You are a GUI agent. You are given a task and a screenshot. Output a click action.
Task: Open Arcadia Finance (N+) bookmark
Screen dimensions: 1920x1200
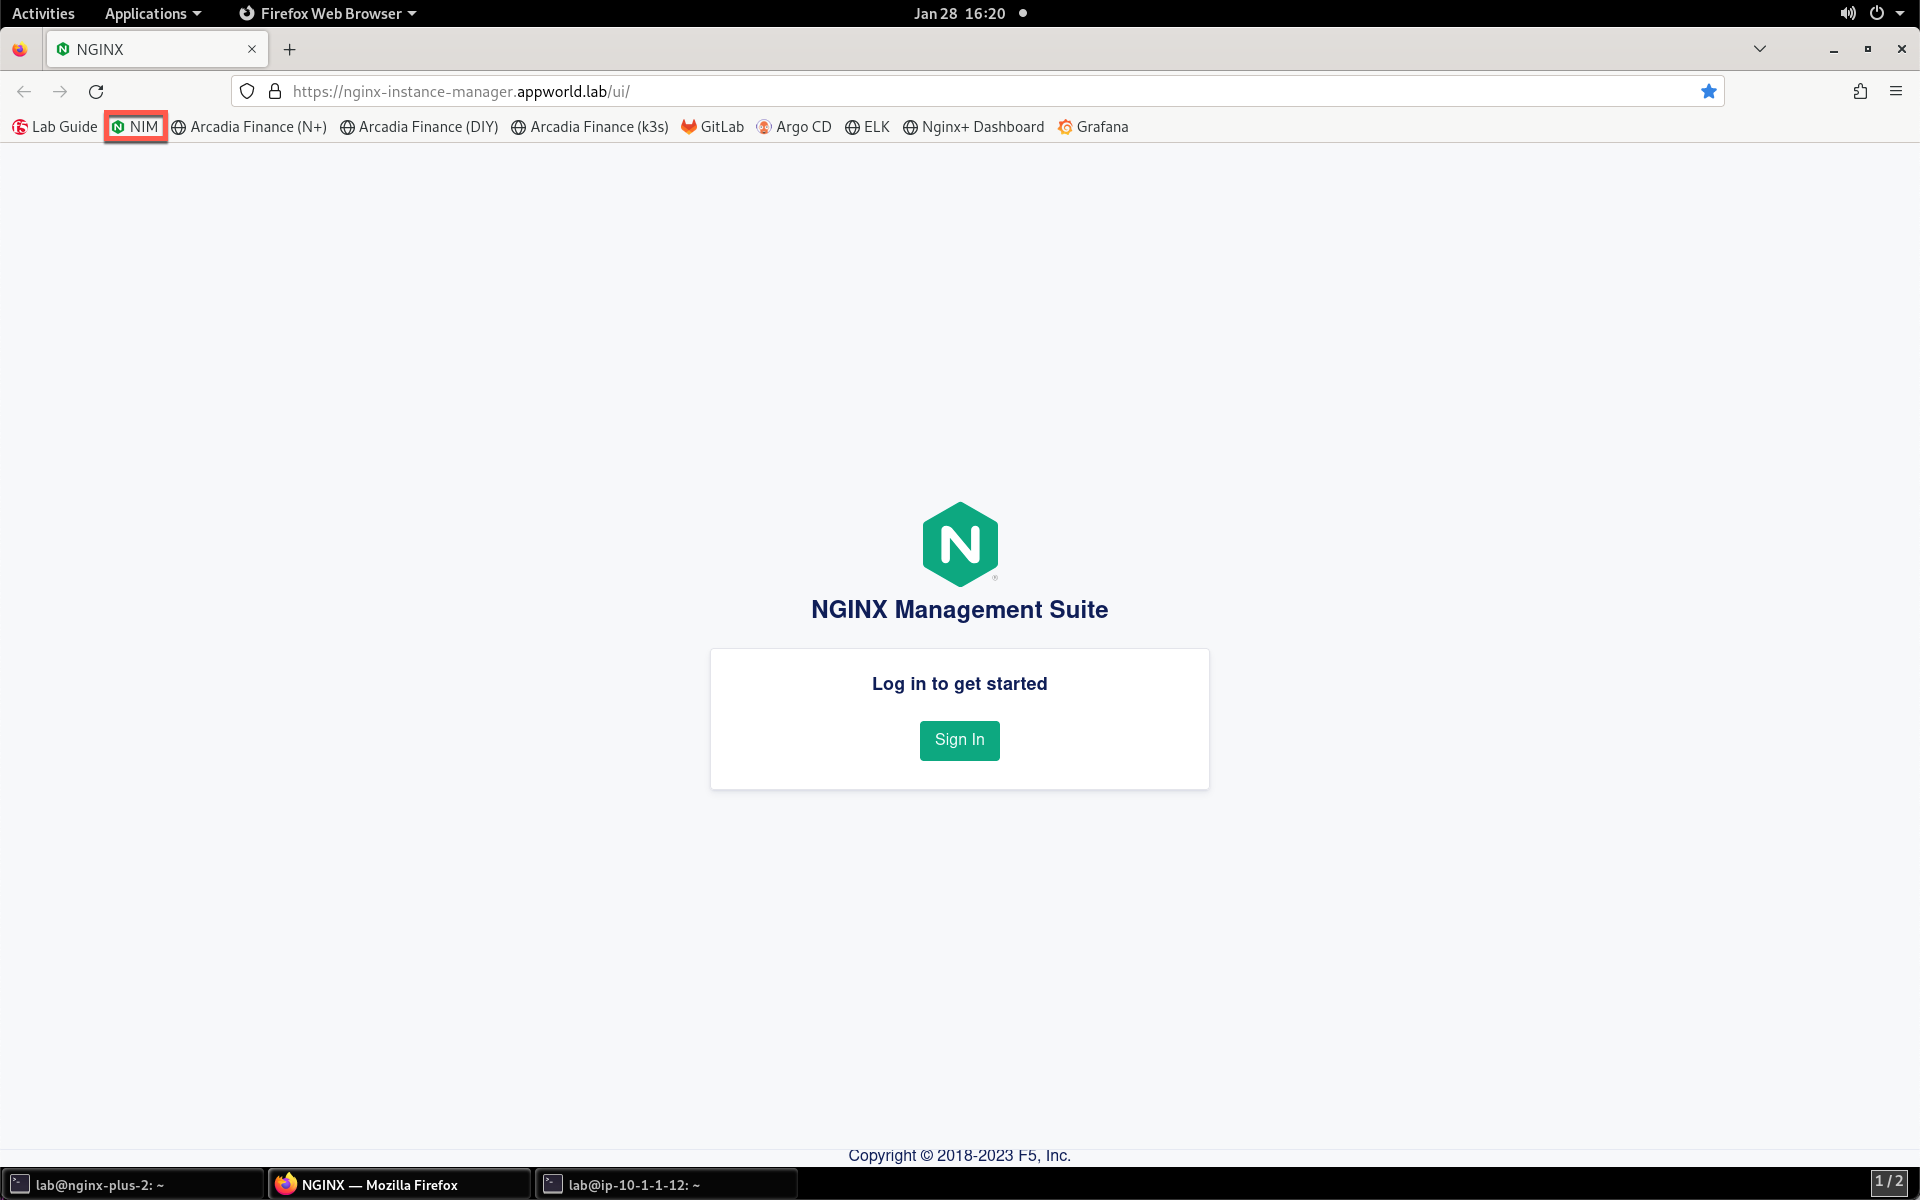coord(249,127)
